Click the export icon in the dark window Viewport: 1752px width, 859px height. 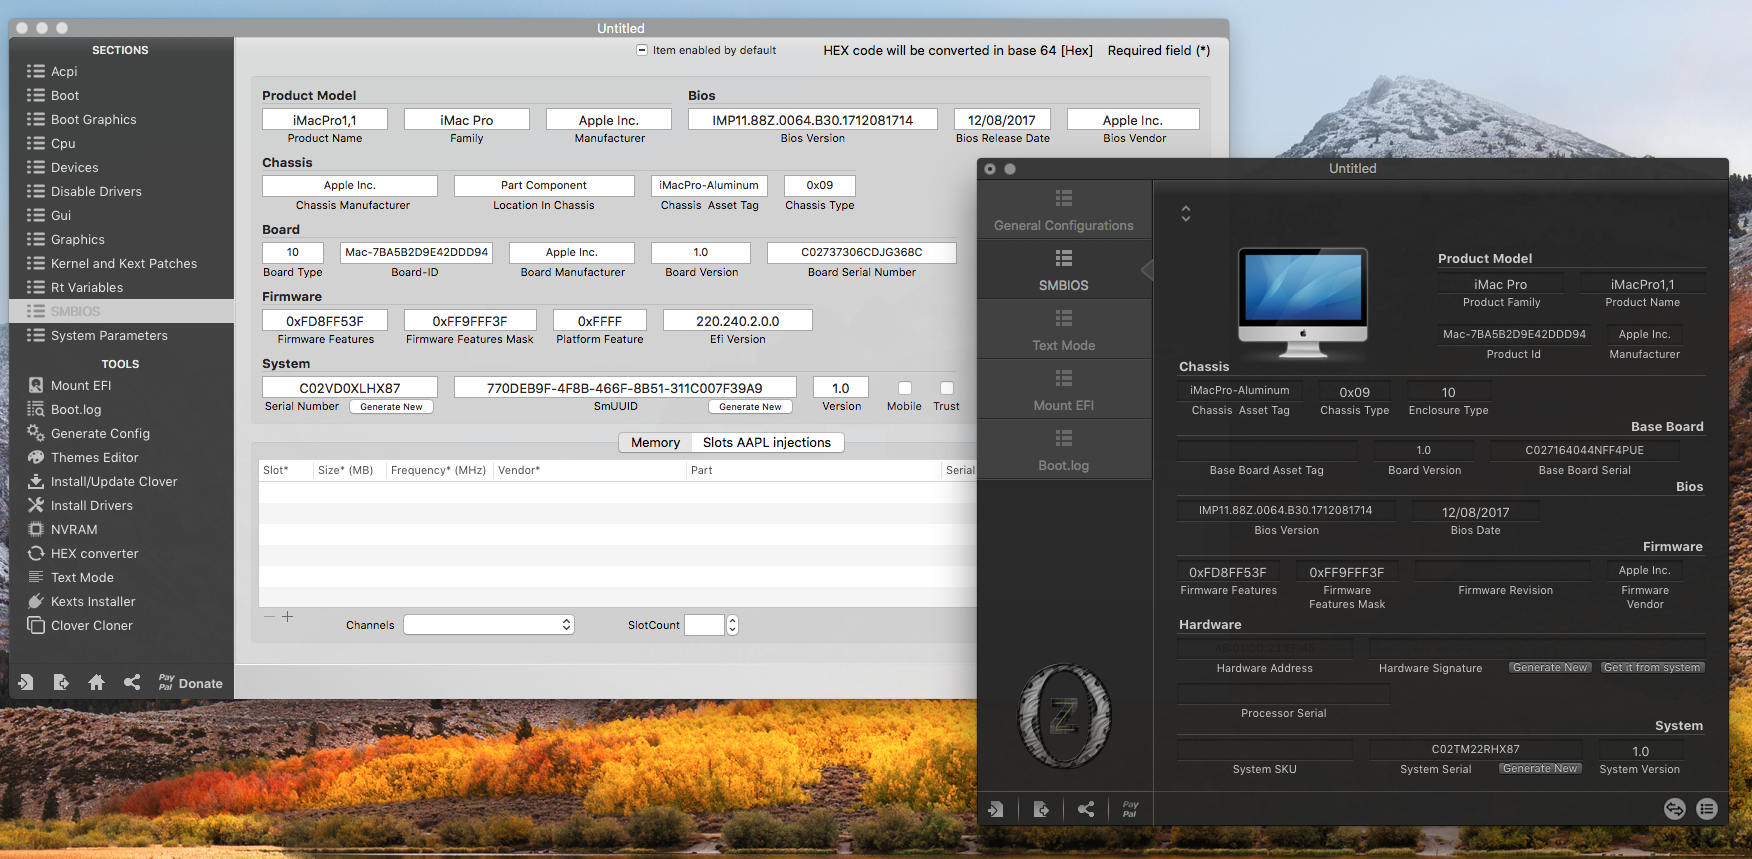click(x=1041, y=809)
